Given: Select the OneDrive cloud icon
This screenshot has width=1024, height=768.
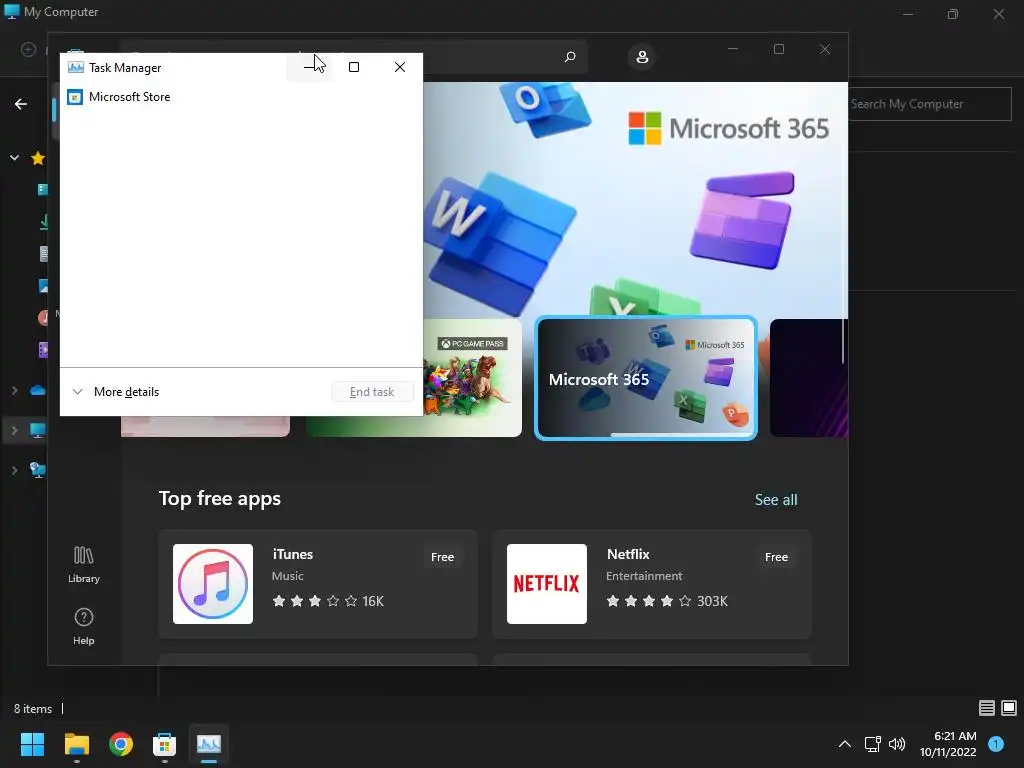Looking at the screenshot, I should [x=38, y=391].
